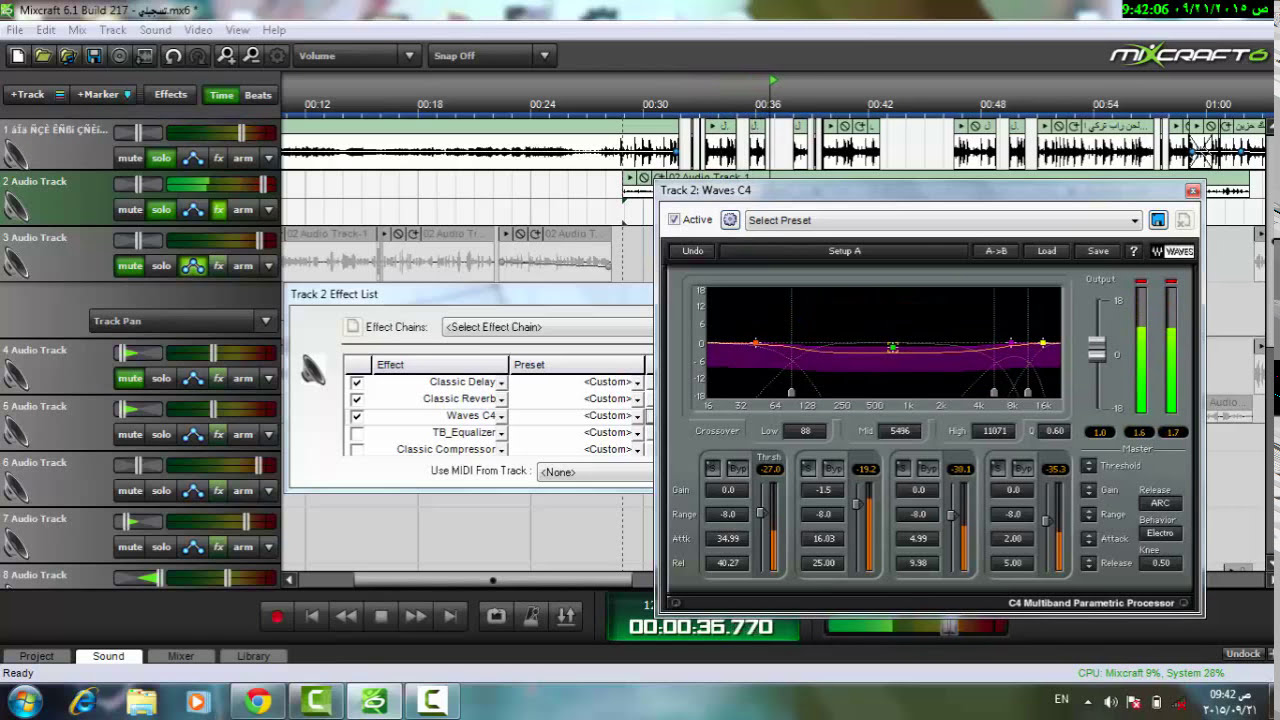1280x720 pixels.
Task: Toggle loop mode icon in transport
Action: [x=496, y=617]
